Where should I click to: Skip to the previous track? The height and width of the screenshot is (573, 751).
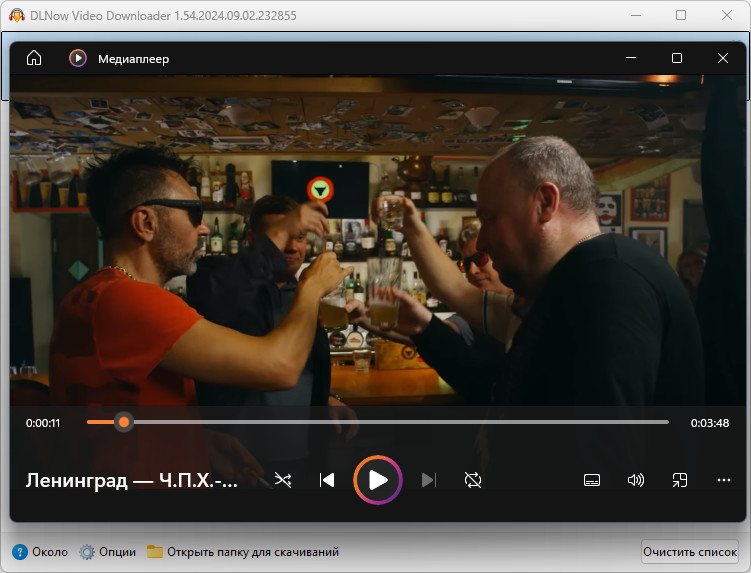point(327,480)
